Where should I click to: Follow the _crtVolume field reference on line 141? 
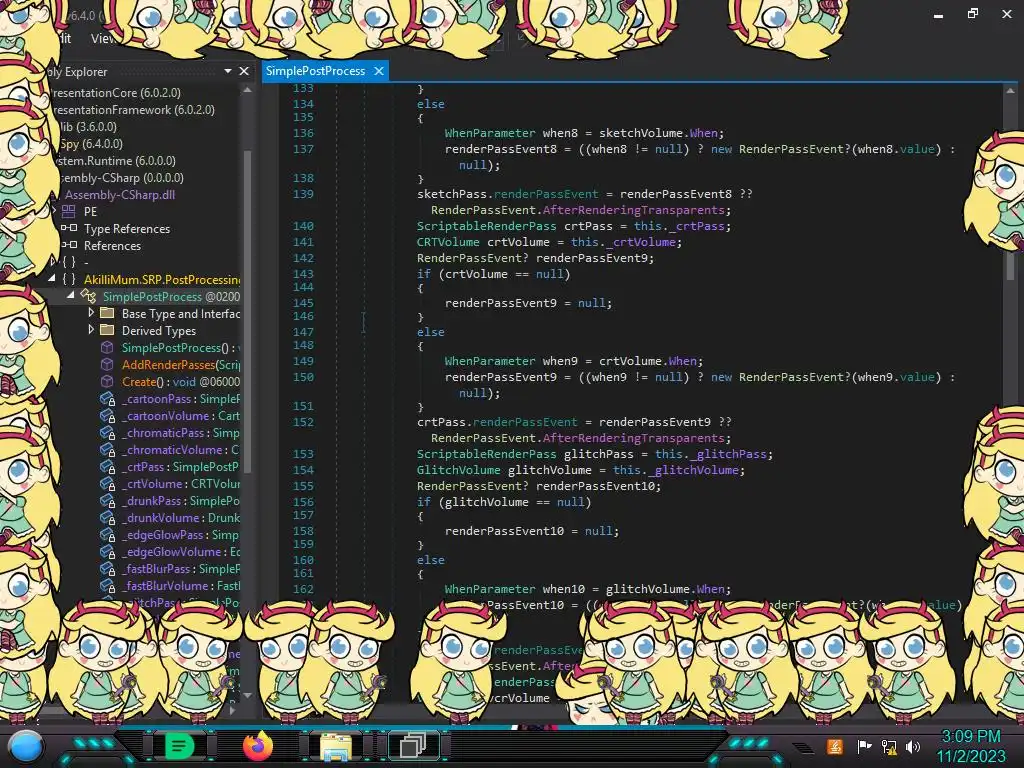tap(640, 242)
